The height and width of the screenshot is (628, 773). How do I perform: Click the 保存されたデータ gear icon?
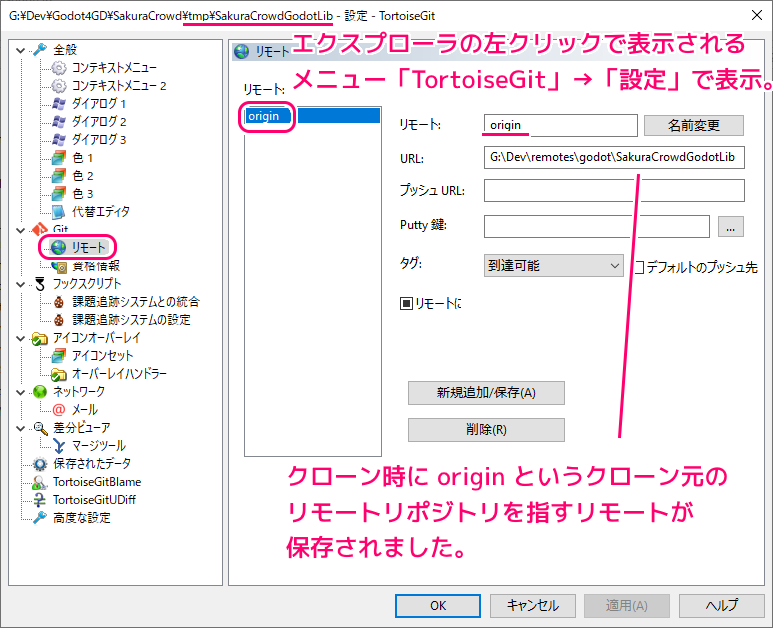(x=40, y=463)
